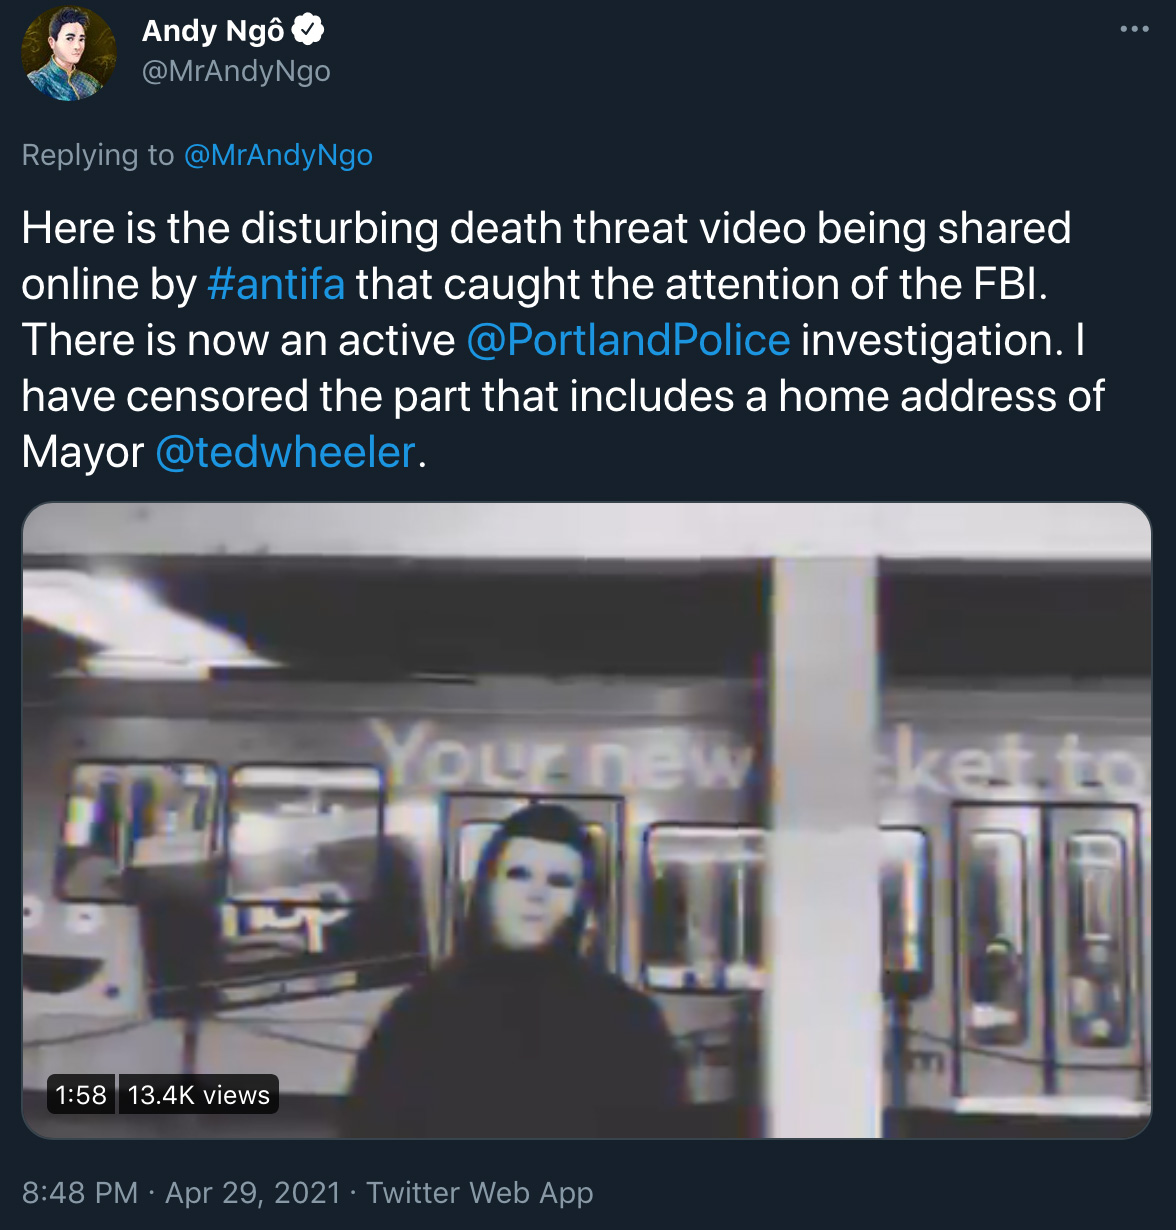Open the Andy Ngô display name
The width and height of the screenshot is (1176, 1230).
pos(213,31)
